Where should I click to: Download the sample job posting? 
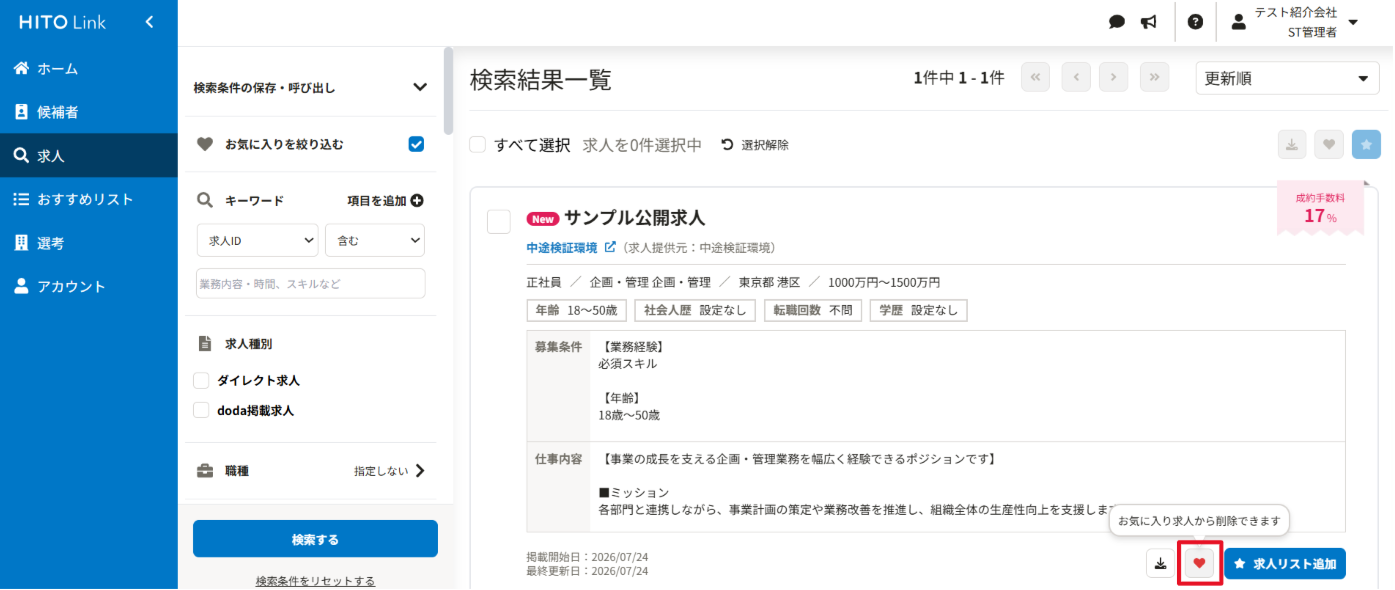click(x=1160, y=564)
